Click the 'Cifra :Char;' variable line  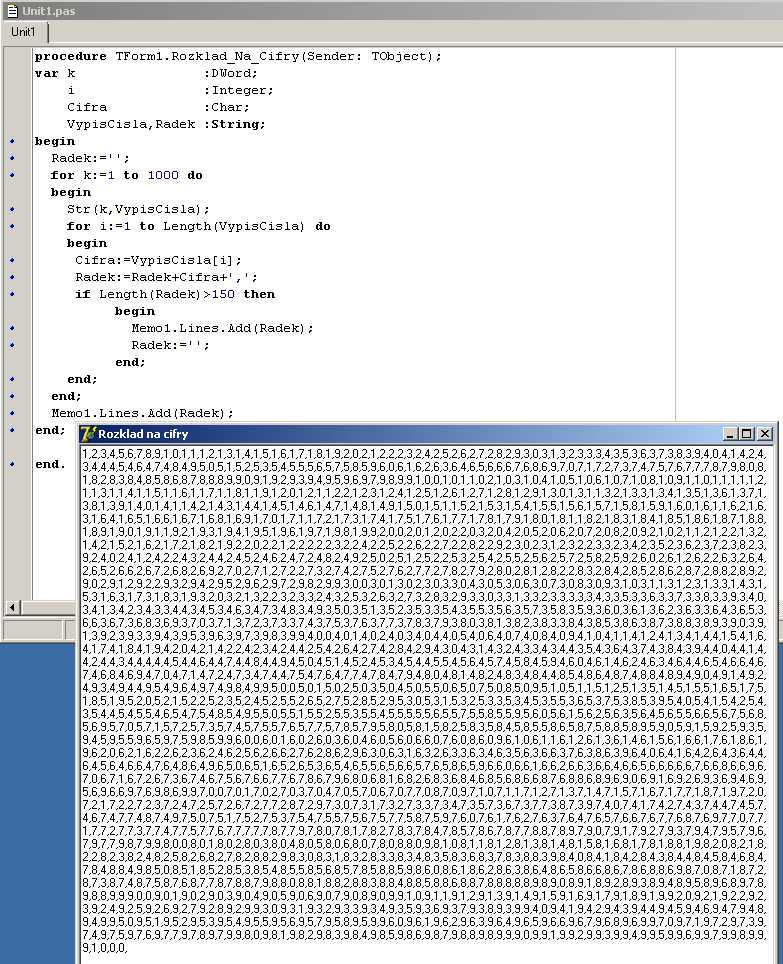click(x=159, y=107)
